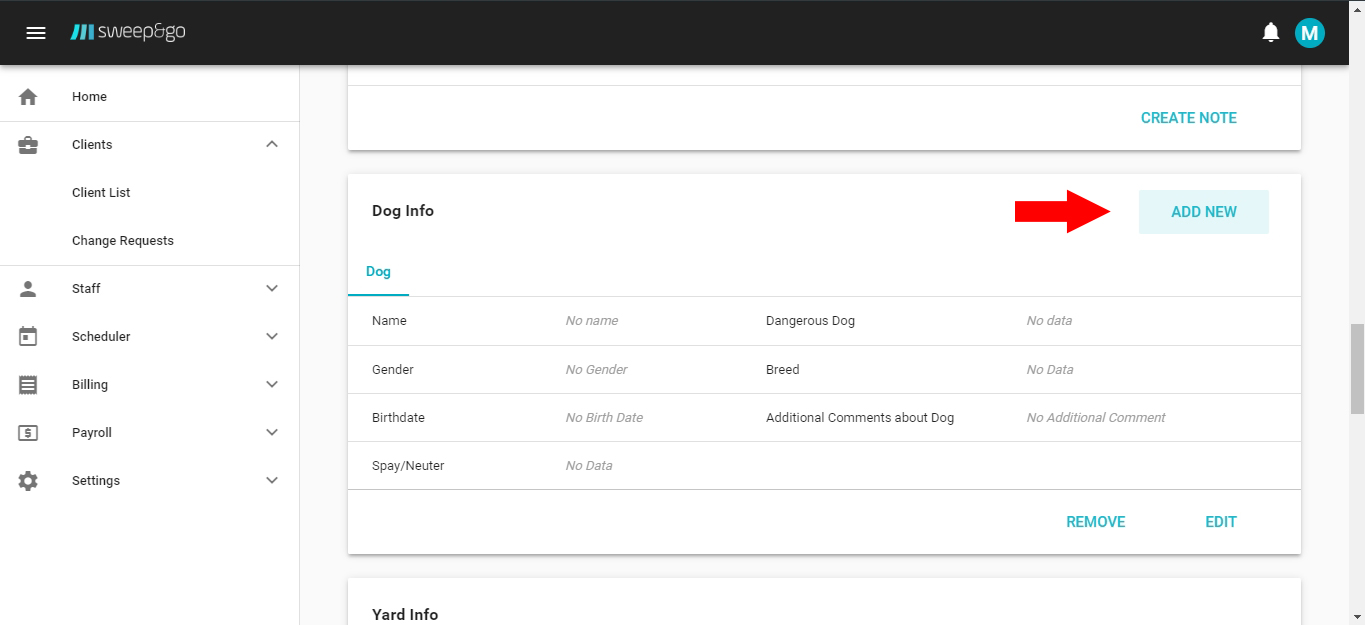Switch to the Dog tab
This screenshot has width=1365, height=625.
pos(378,271)
